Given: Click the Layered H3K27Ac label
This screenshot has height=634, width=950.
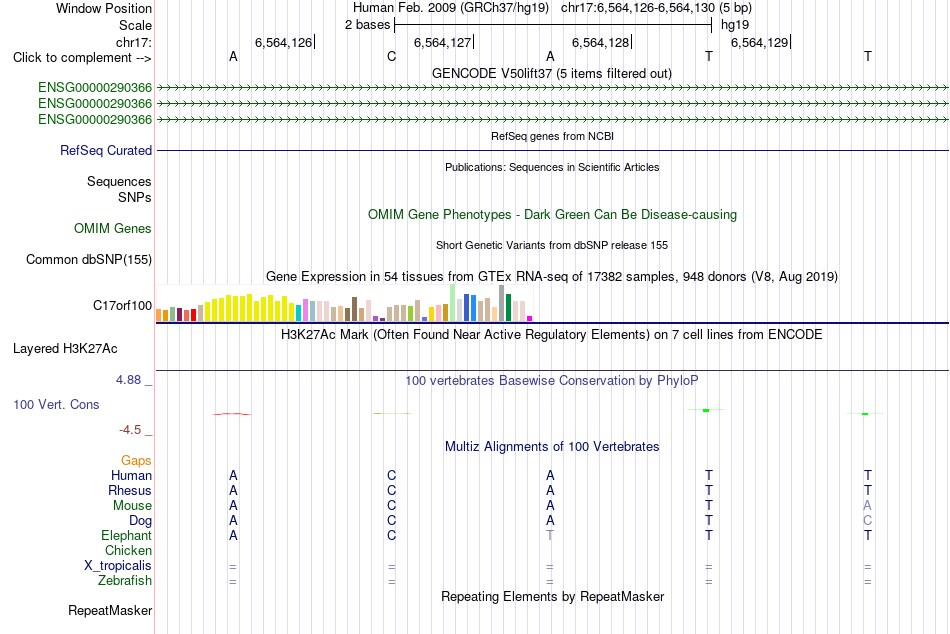Looking at the screenshot, I should coord(65,349).
